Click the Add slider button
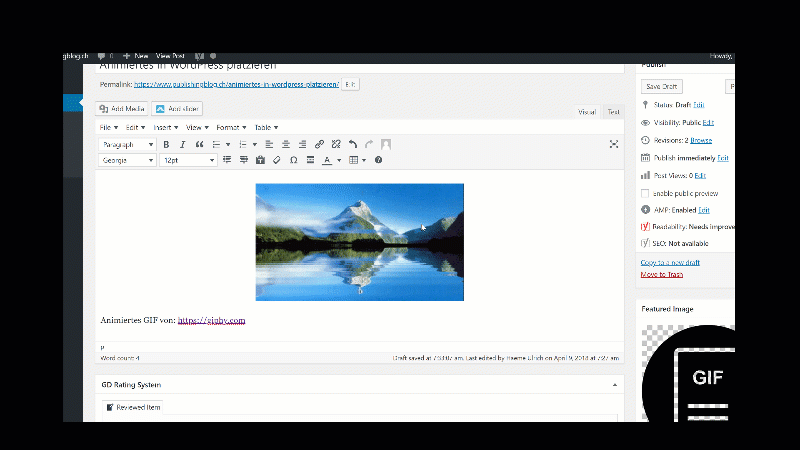 pos(177,109)
